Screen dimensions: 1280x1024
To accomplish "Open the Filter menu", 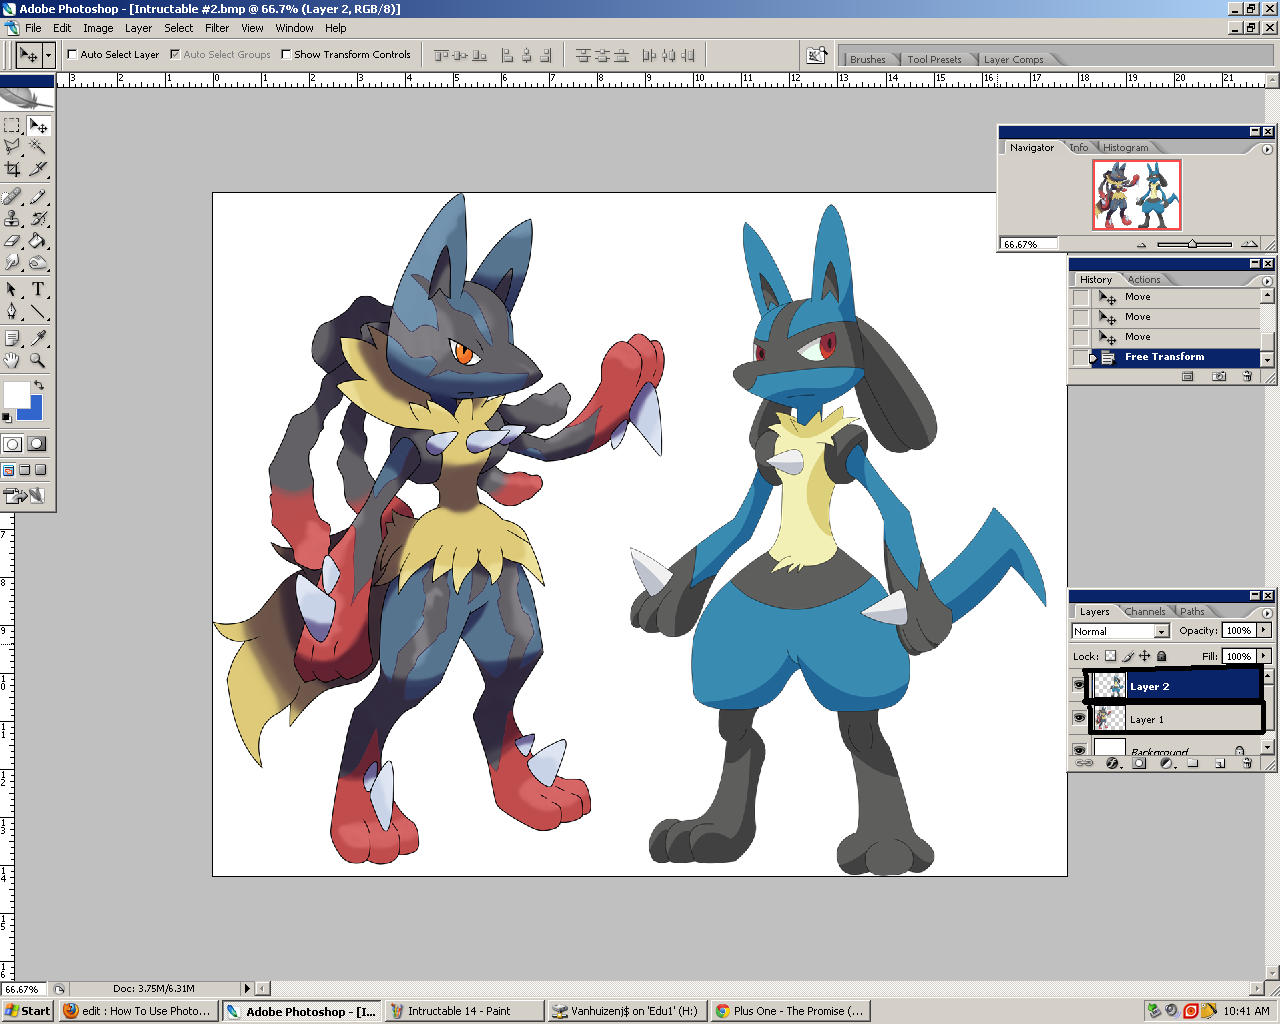I will pyautogui.click(x=217, y=28).
